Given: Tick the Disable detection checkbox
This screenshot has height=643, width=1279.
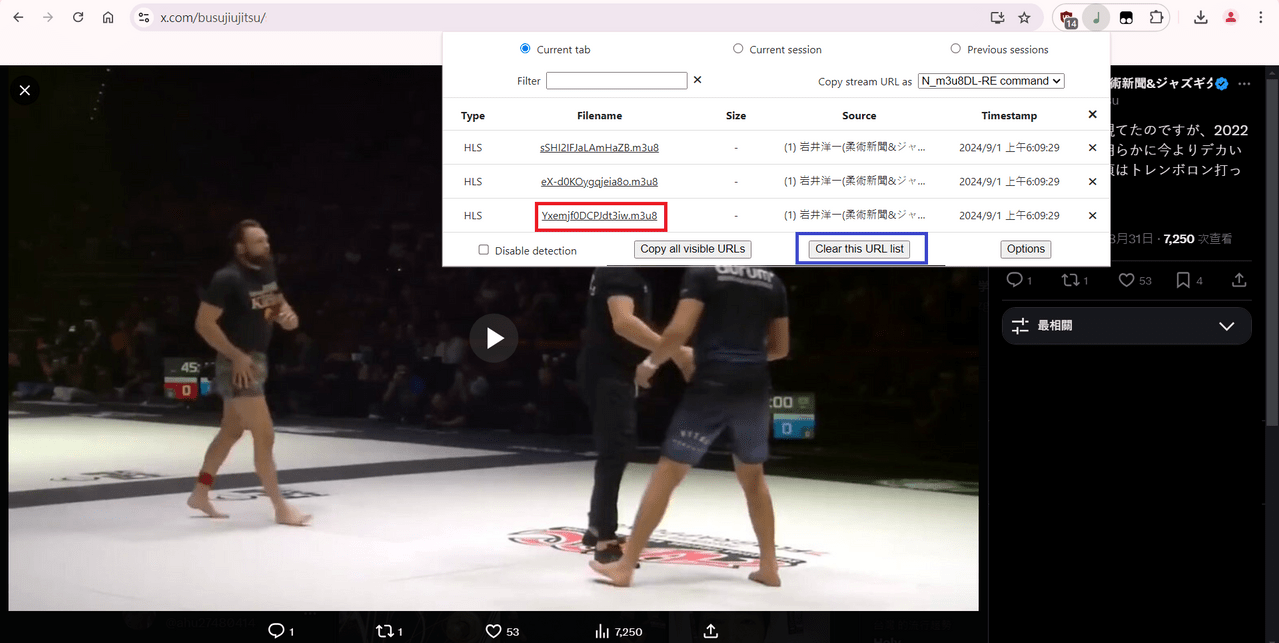Looking at the screenshot, I should click(x=483, y=250).
